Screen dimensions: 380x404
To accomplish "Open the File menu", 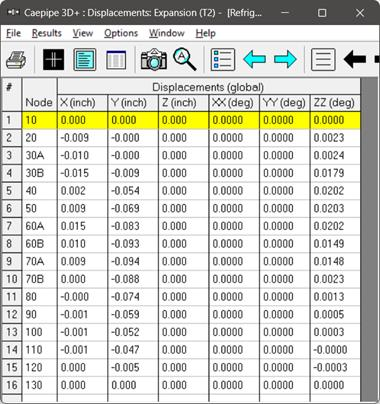I will click(14, 33).
